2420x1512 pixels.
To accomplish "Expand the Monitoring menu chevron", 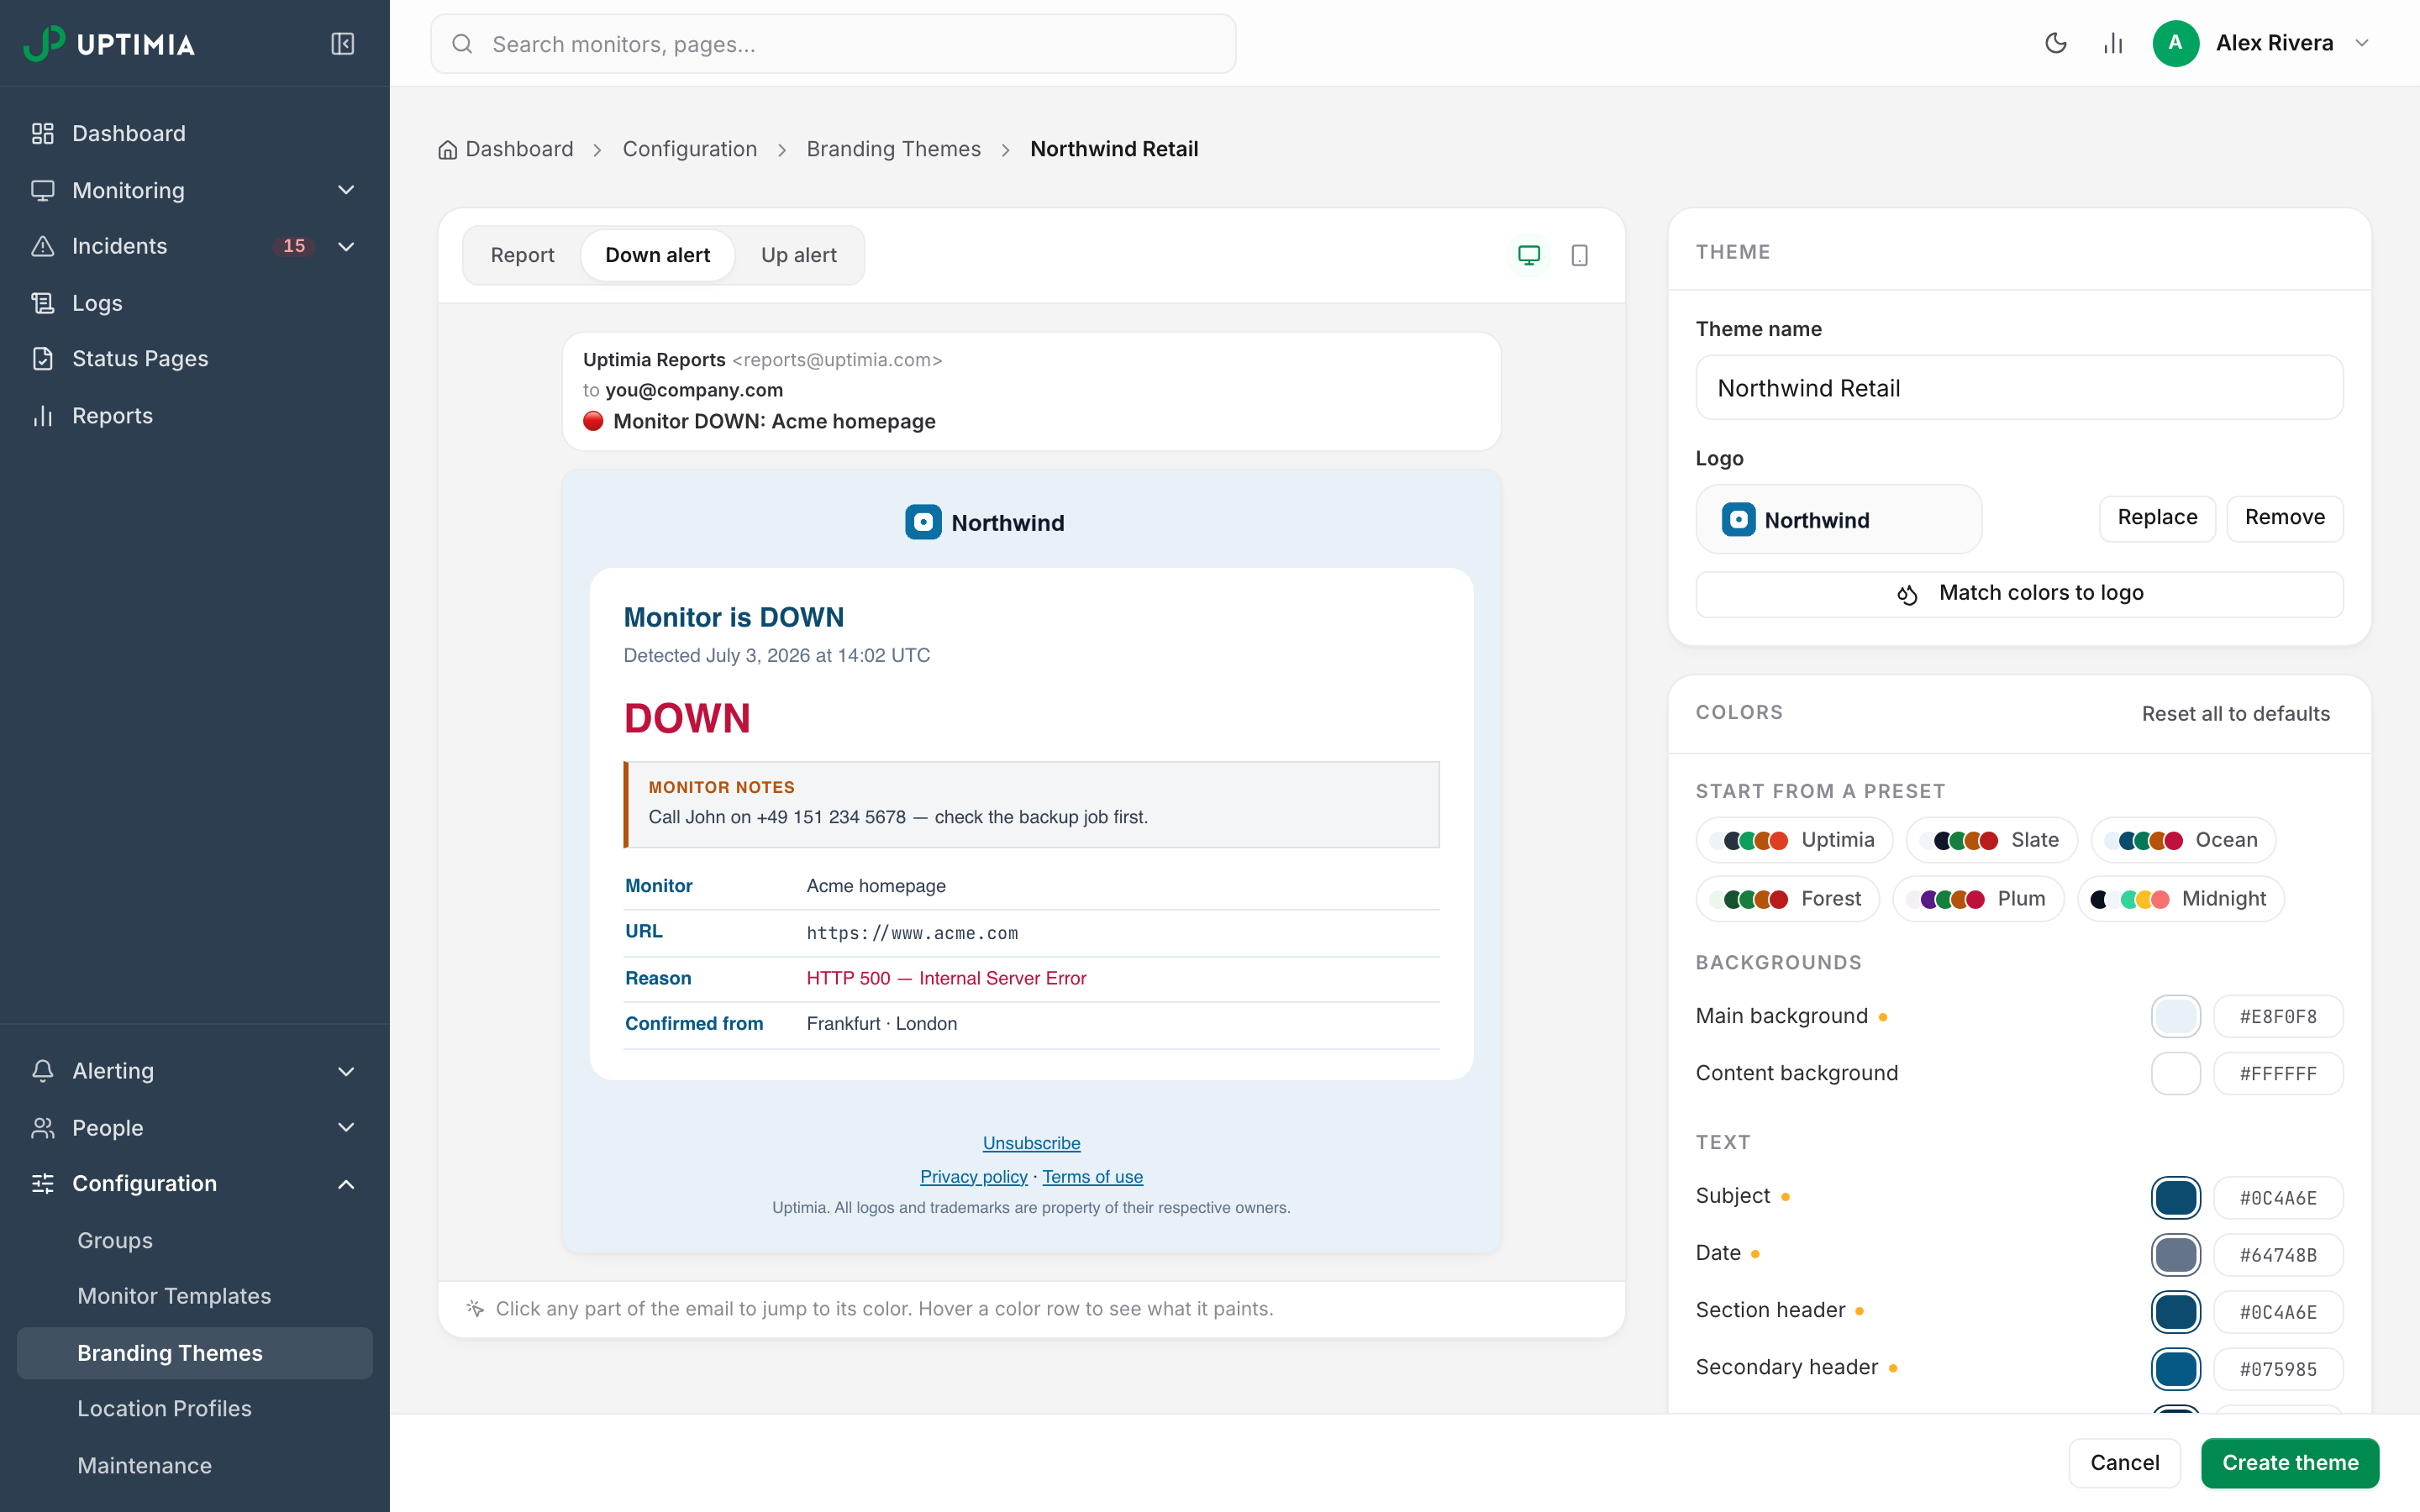I will point(346,190).
